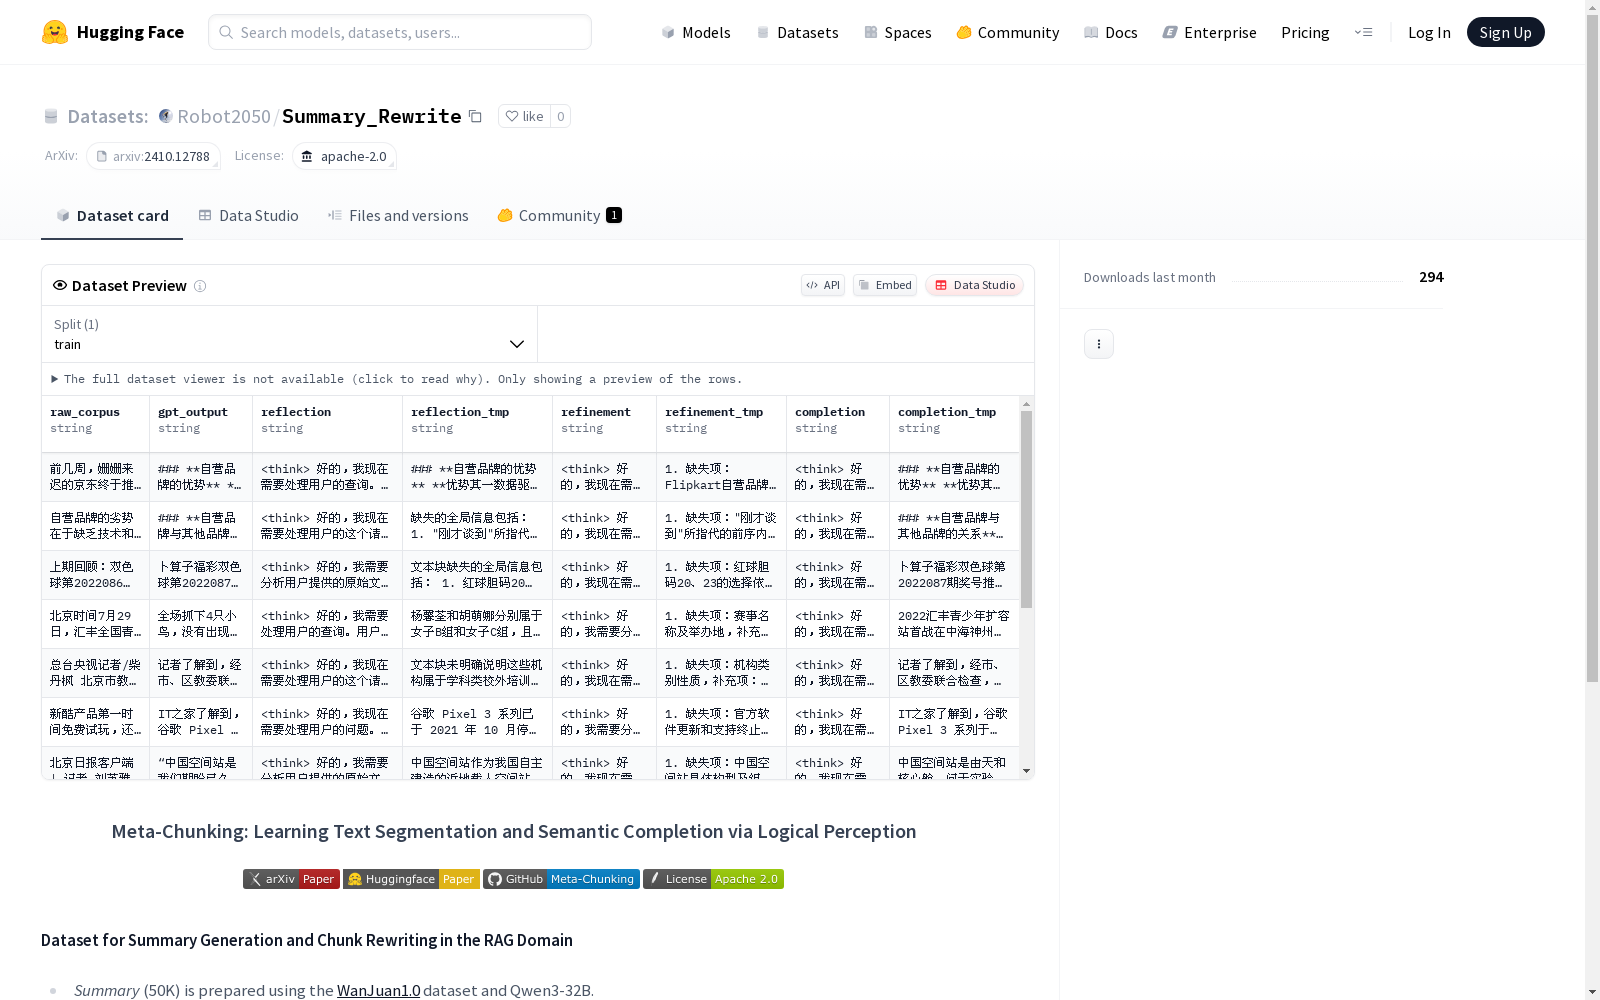
Task: Click the cell starting with 北京时间7月29
Action: 95,624
